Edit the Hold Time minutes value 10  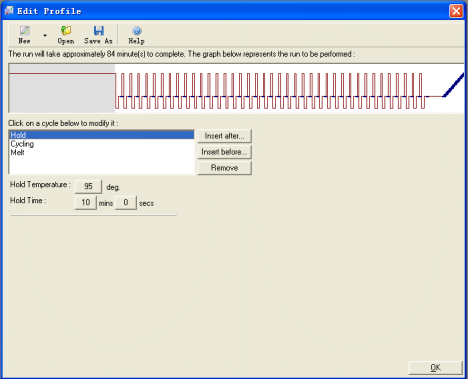pos(86,202)
